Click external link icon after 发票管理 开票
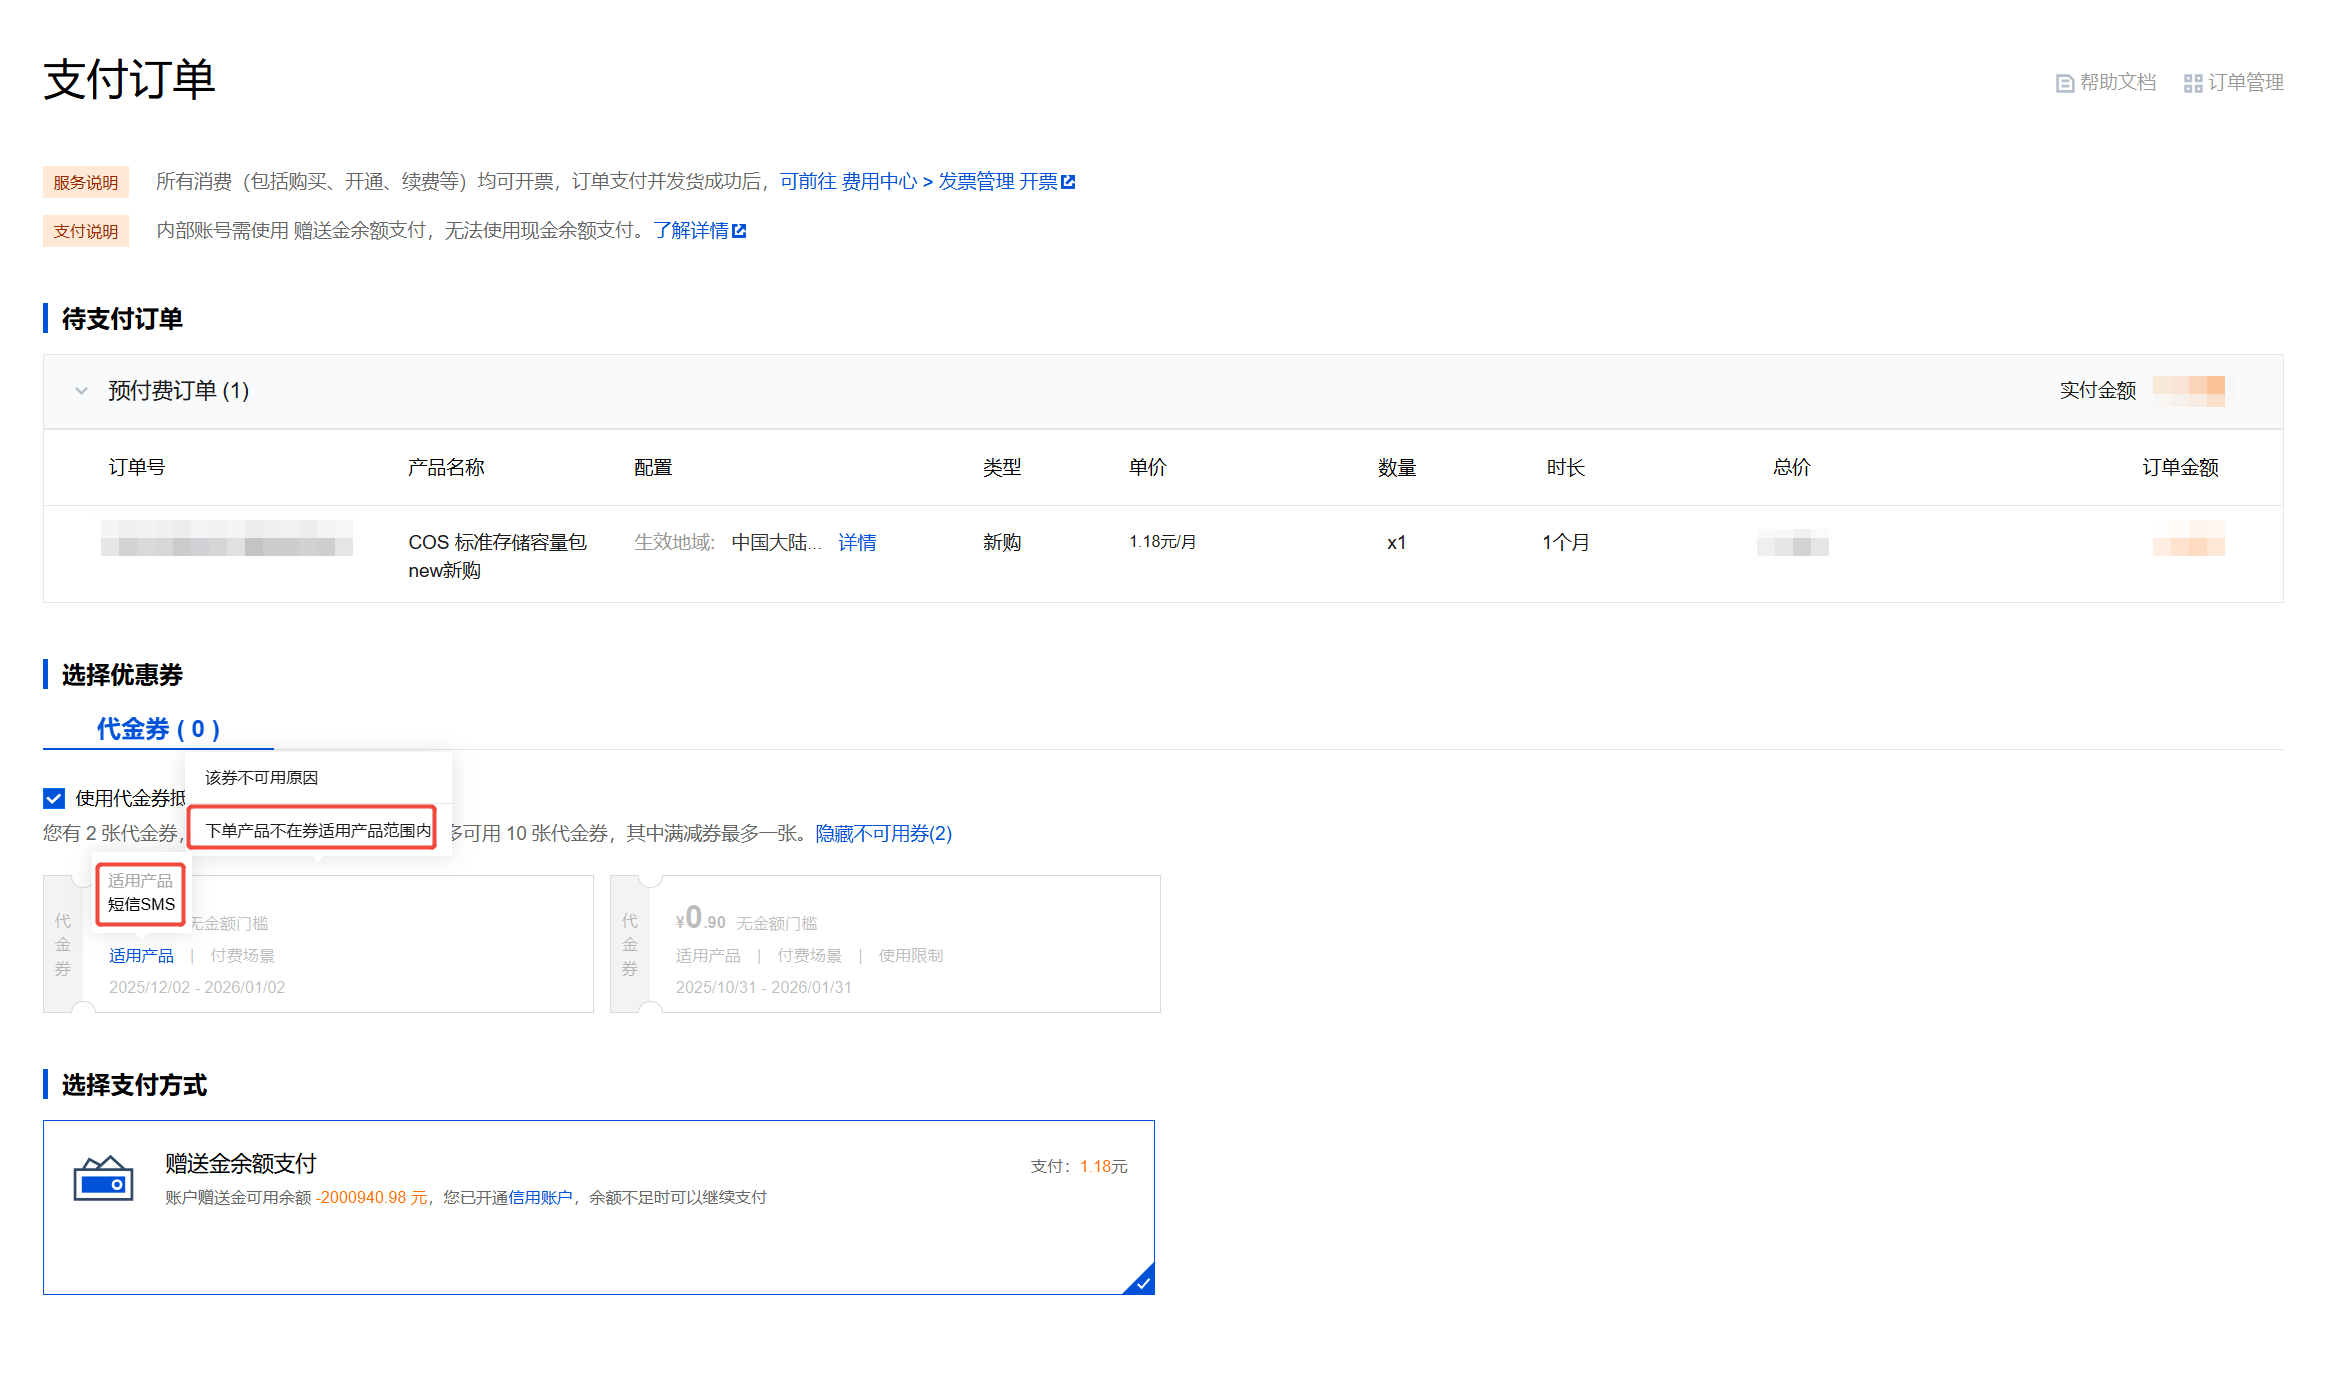The height and width of the screenshot is (1386, 2333). point(1068,182)
